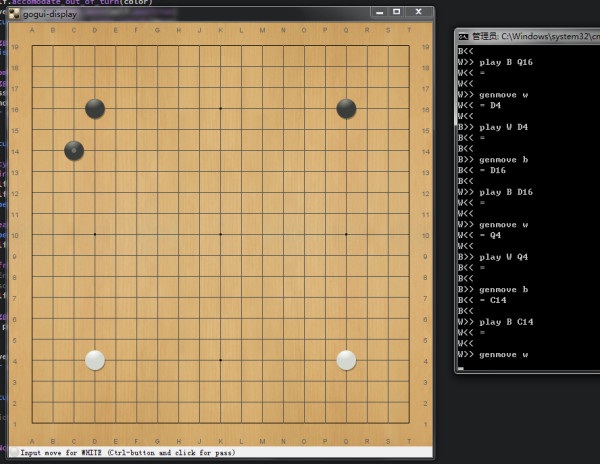Place a stone on the D10 star point
600x464 pixels.
pos(95,234)
